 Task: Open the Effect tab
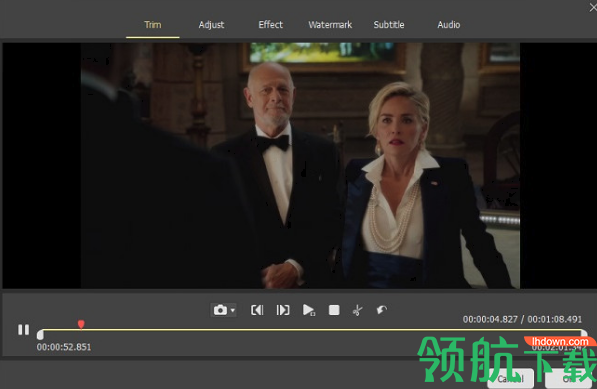pyautogui.click(x=270, y=25)
